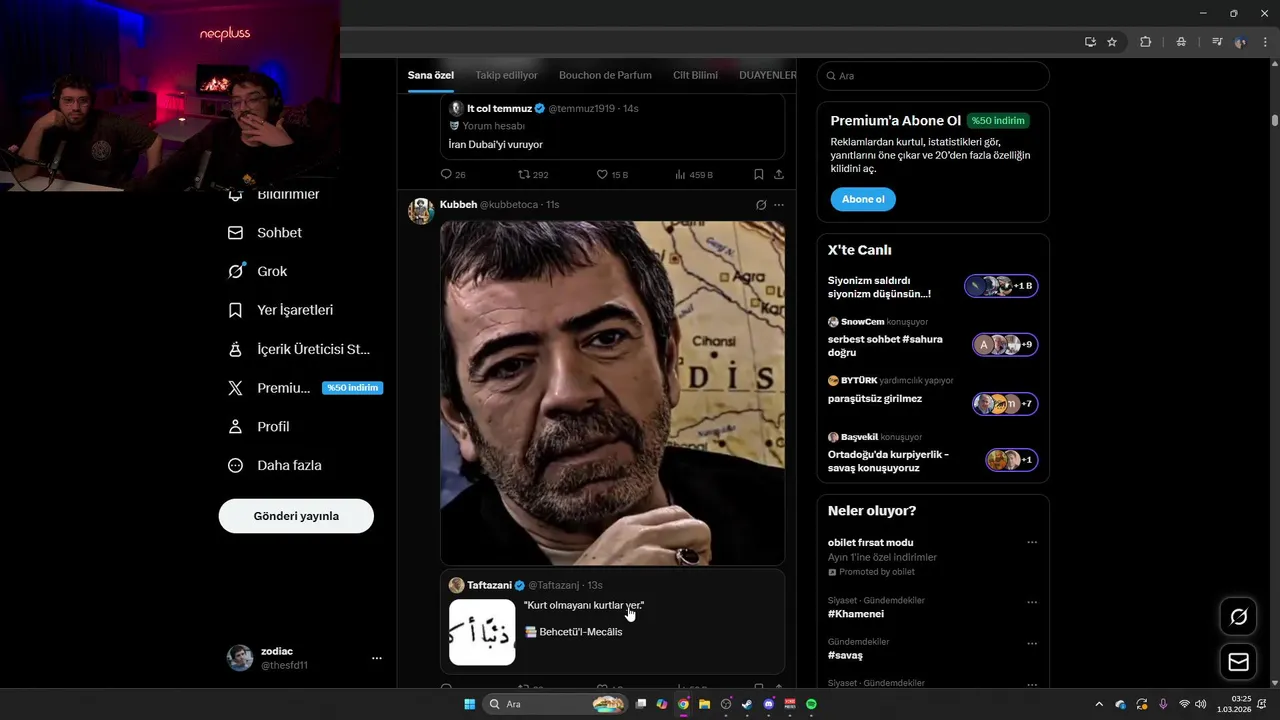Click the X search field Ara
Screen dimensions: 1280x720
click(x=933, y=76)
